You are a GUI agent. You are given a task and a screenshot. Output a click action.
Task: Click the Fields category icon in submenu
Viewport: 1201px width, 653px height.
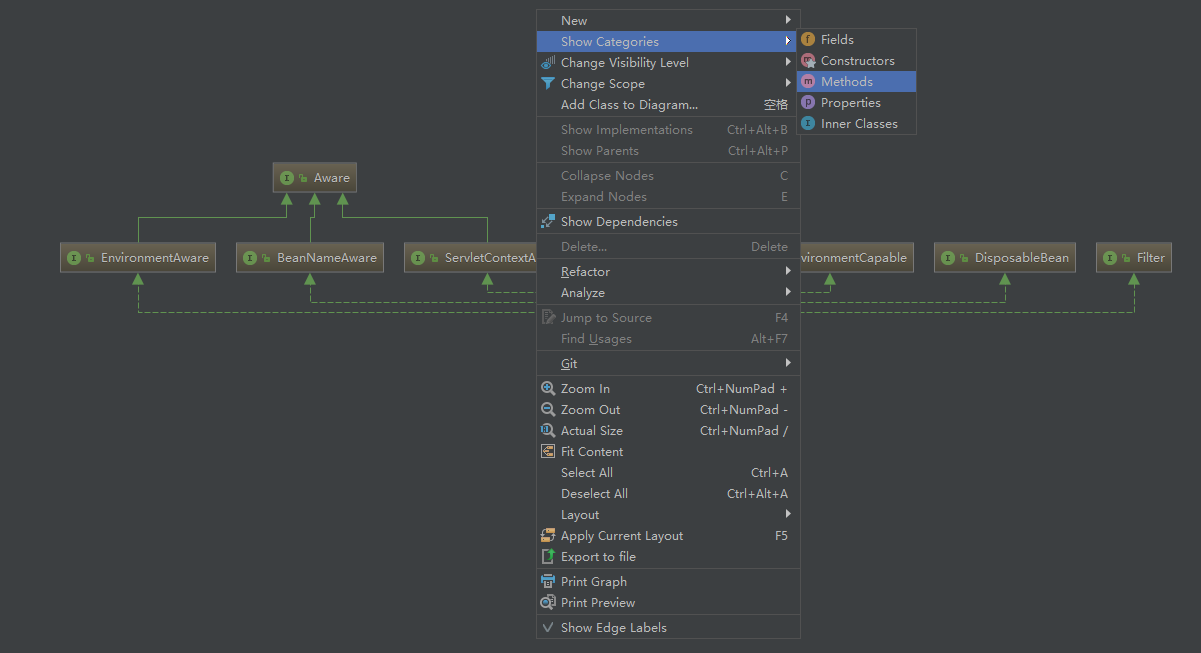click(808, 39)
